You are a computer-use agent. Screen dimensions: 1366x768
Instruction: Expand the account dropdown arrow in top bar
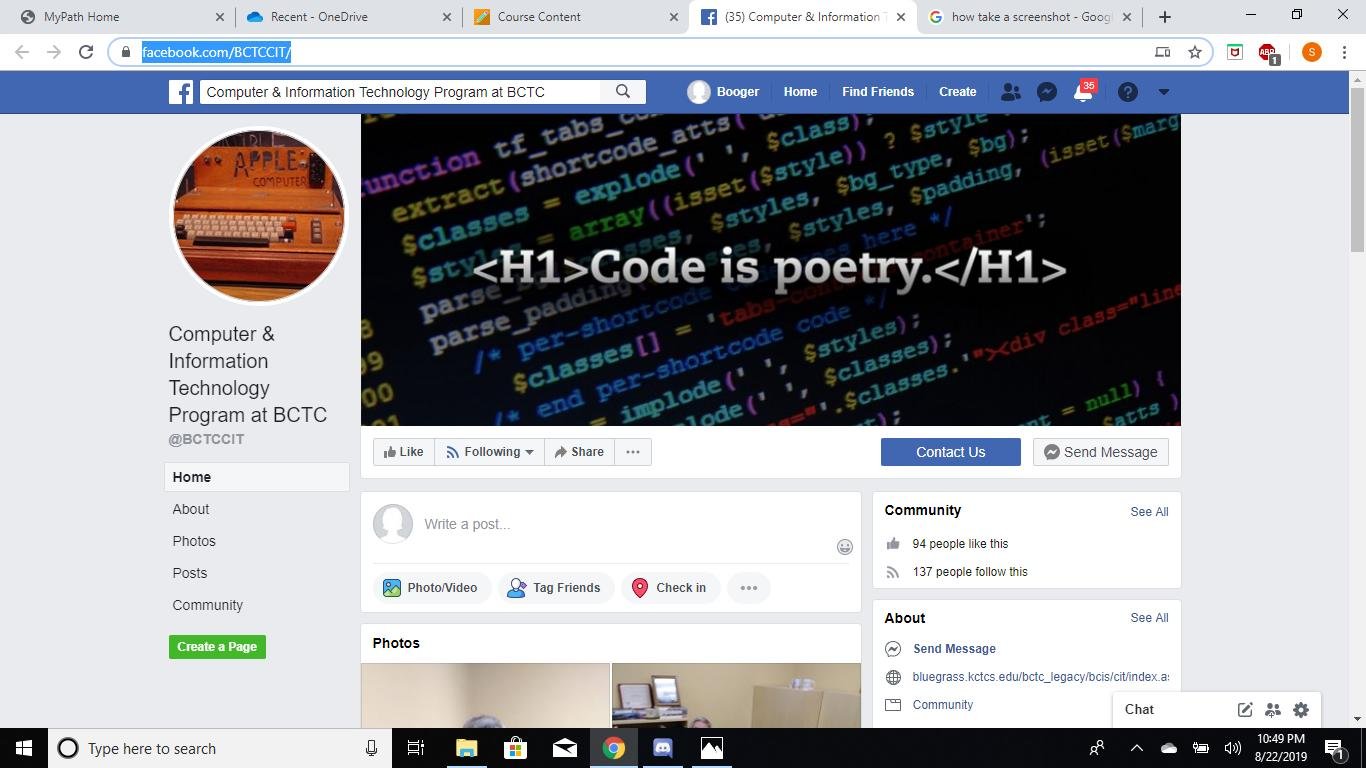point(1163,92)
